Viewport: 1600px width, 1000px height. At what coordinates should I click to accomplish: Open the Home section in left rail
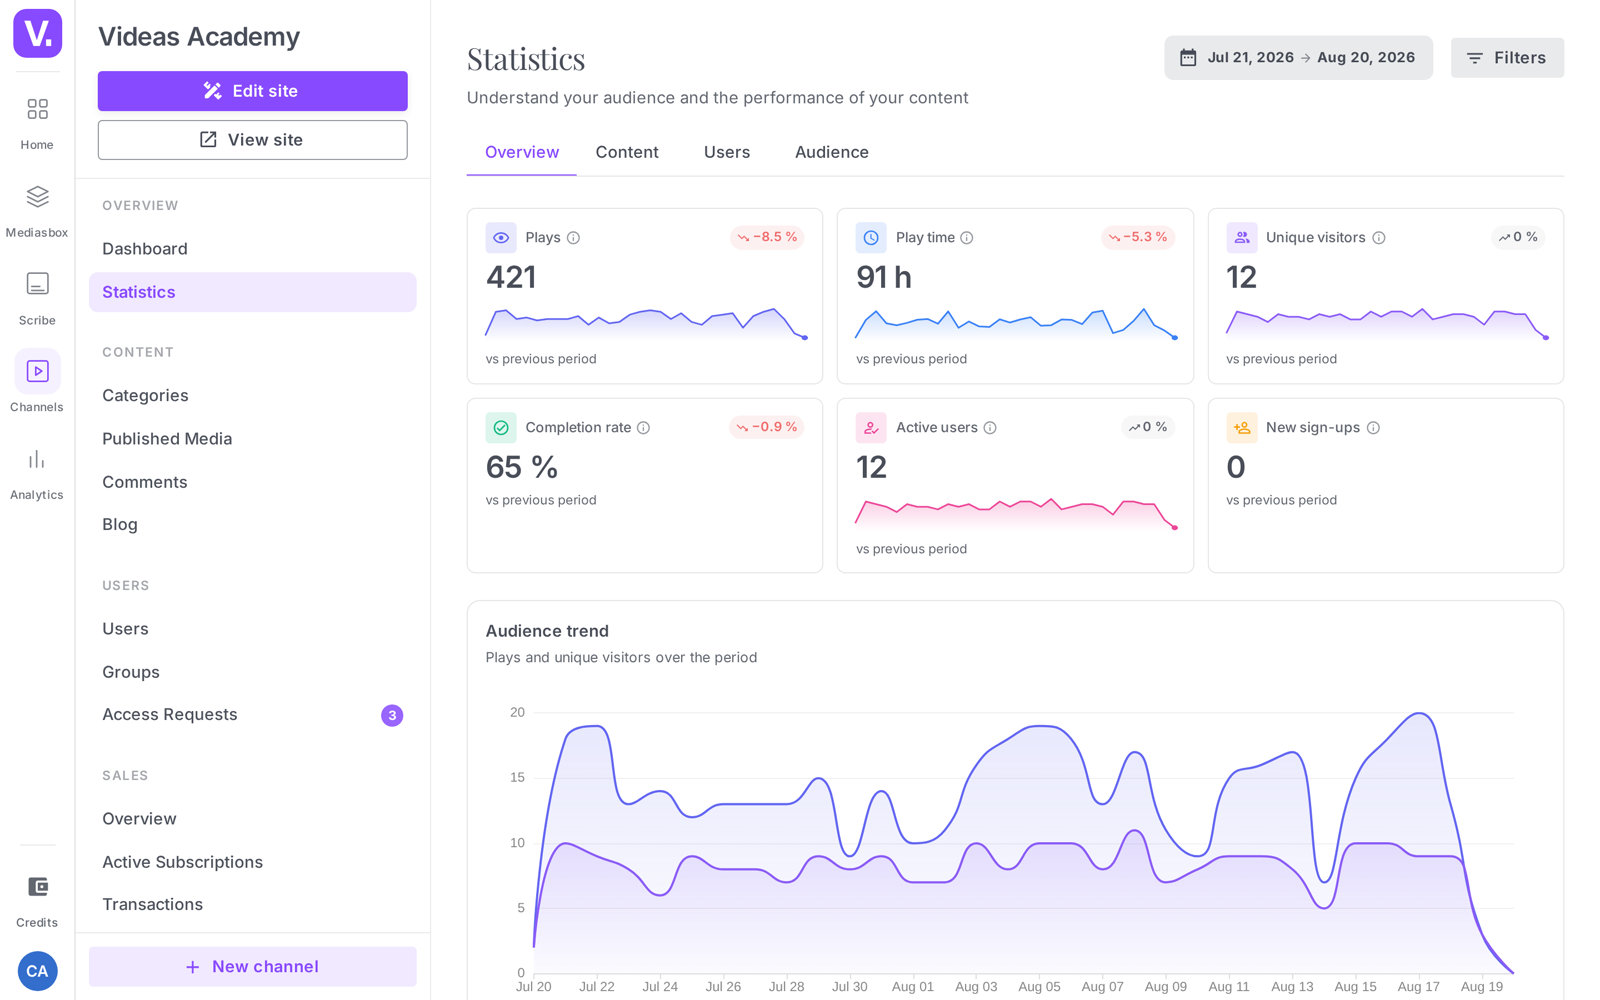point(37,123)
